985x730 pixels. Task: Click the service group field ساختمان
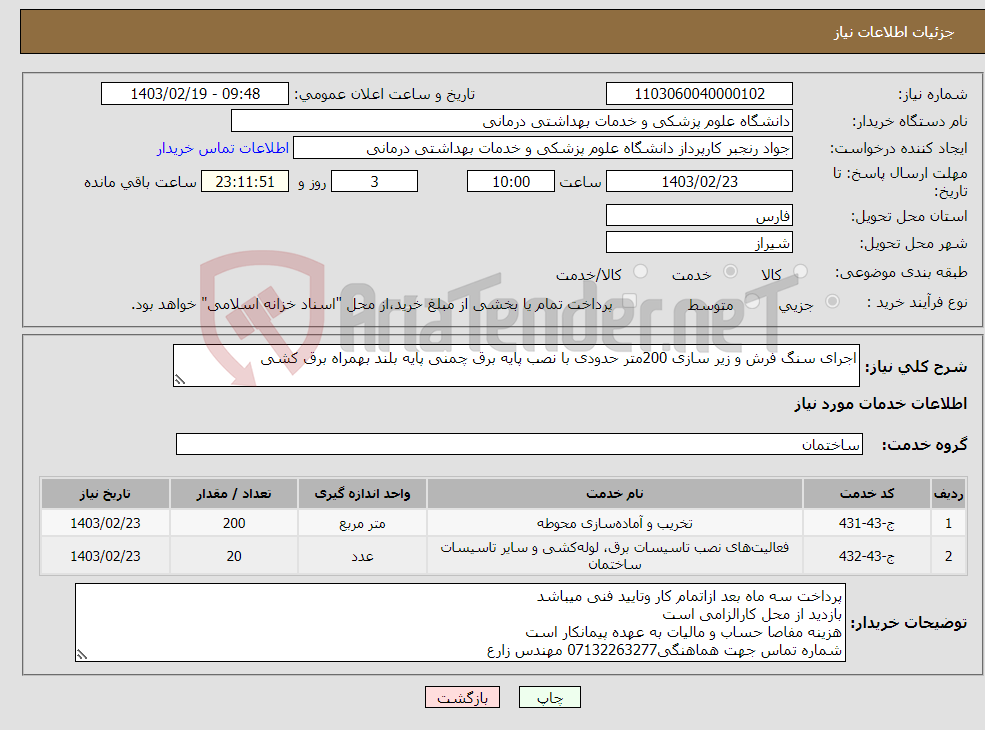click(x=520, y=444)
